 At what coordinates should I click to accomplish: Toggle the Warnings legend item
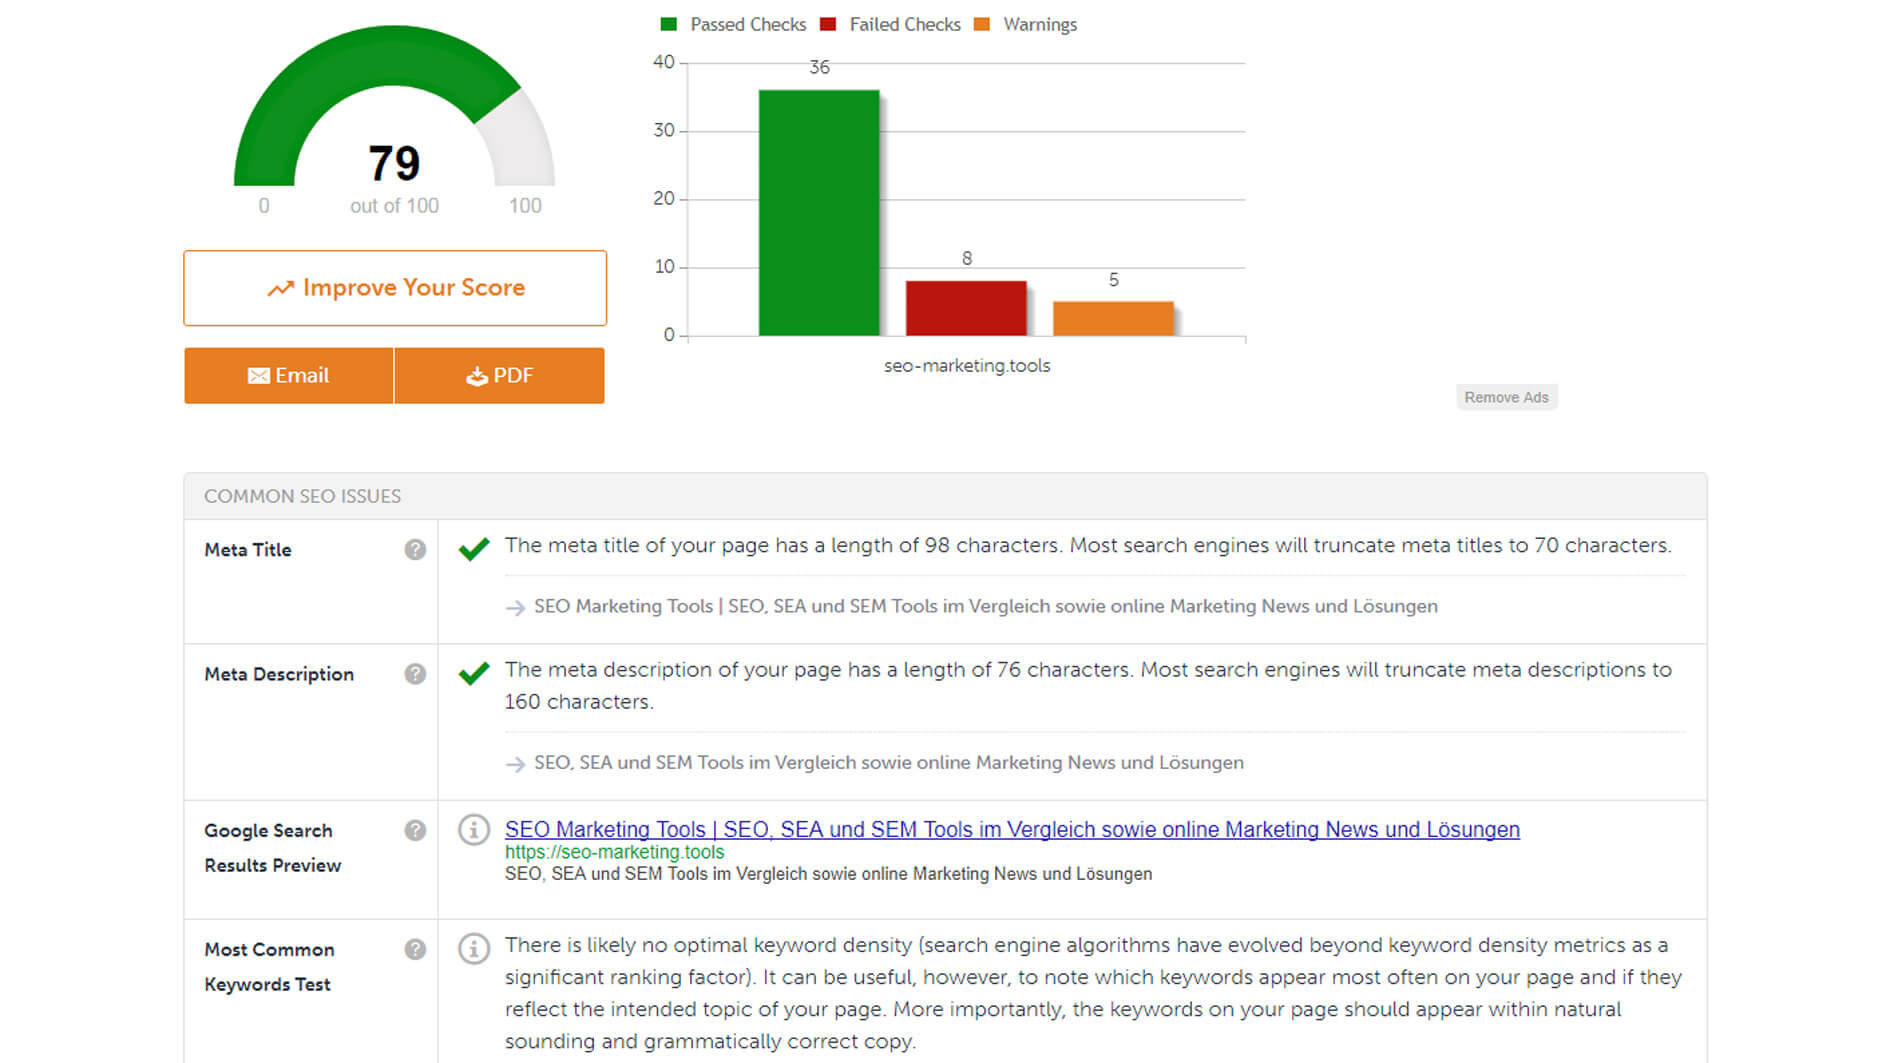(1027, 25)
